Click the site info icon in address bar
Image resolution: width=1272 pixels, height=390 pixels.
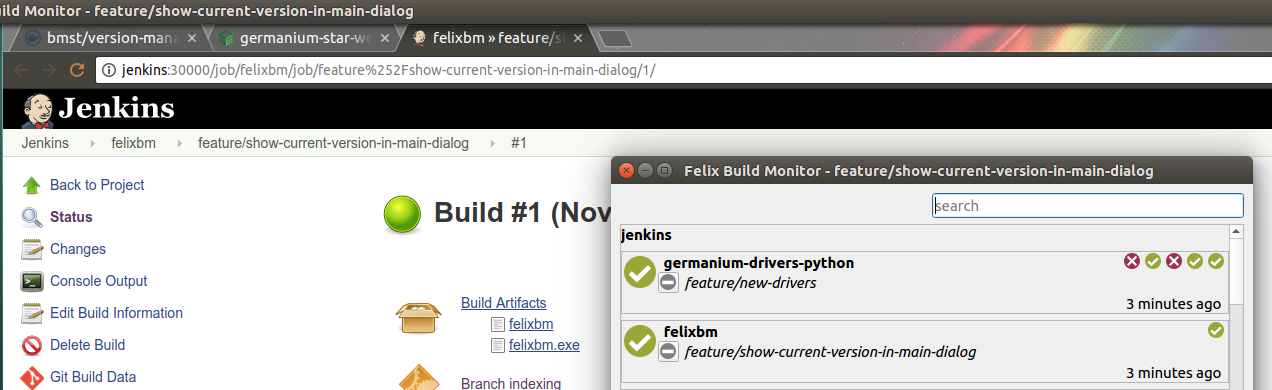pyautogui.click(x=108, y=70)
